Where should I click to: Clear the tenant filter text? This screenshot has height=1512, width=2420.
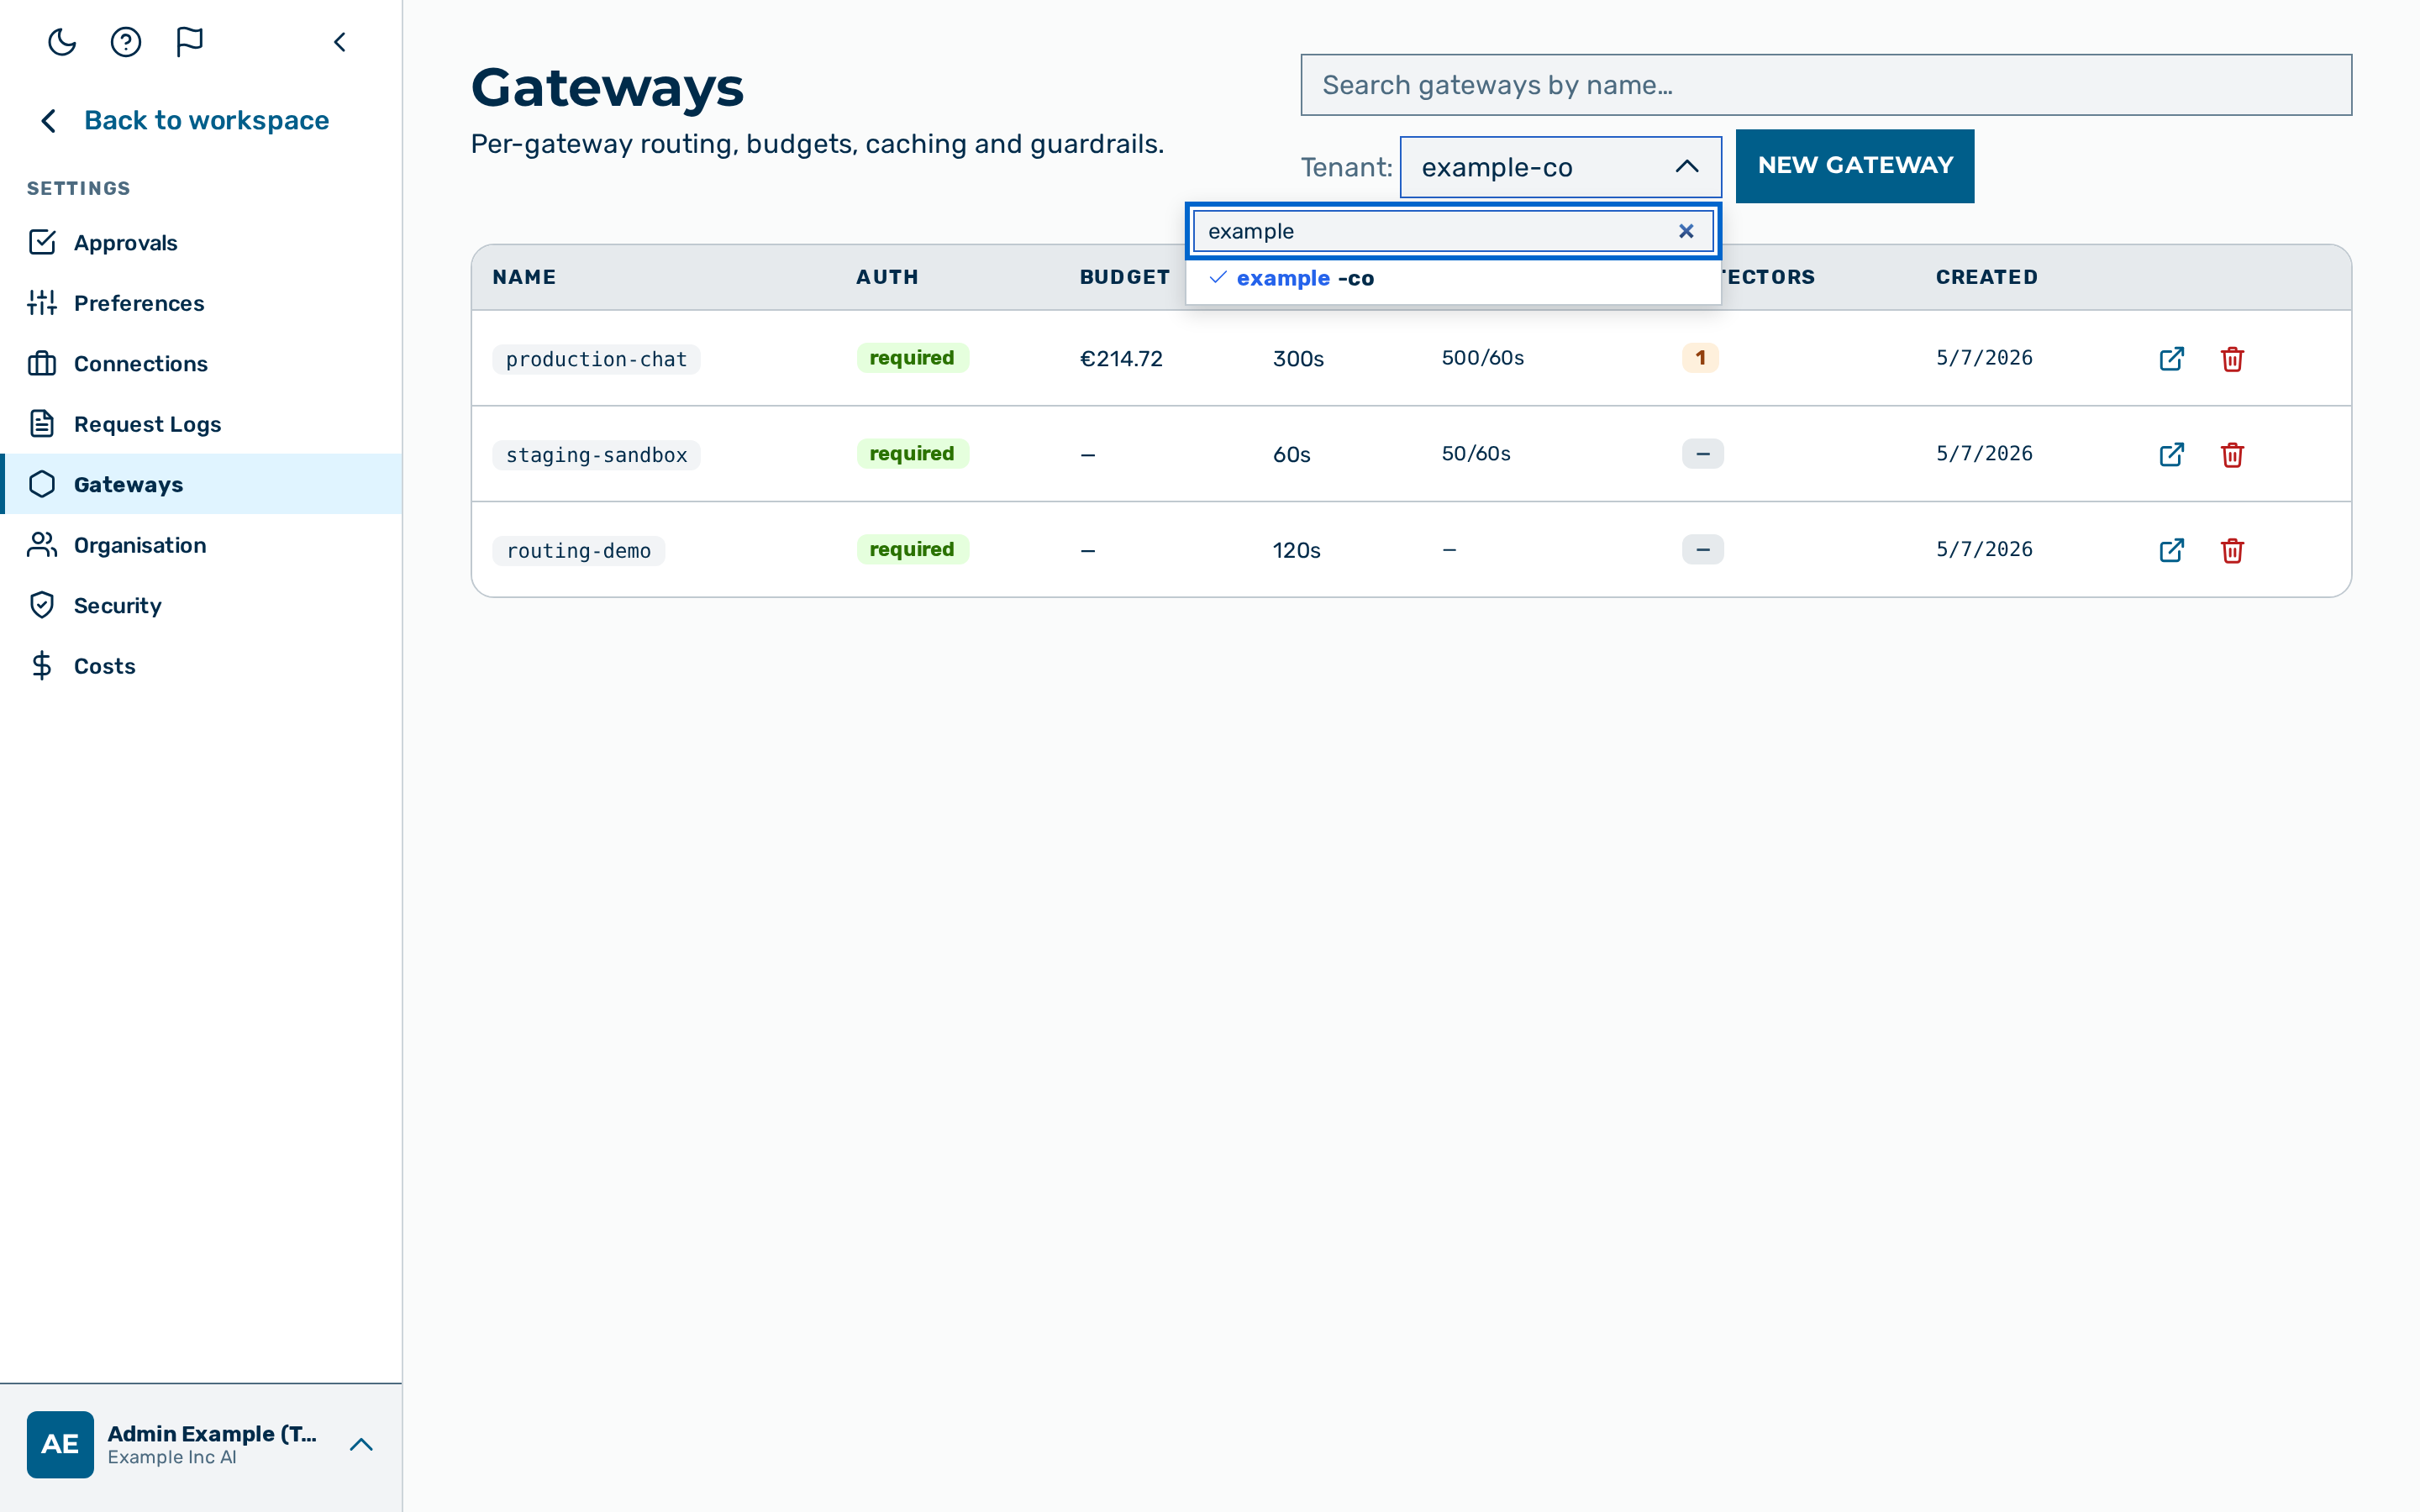1686,231
